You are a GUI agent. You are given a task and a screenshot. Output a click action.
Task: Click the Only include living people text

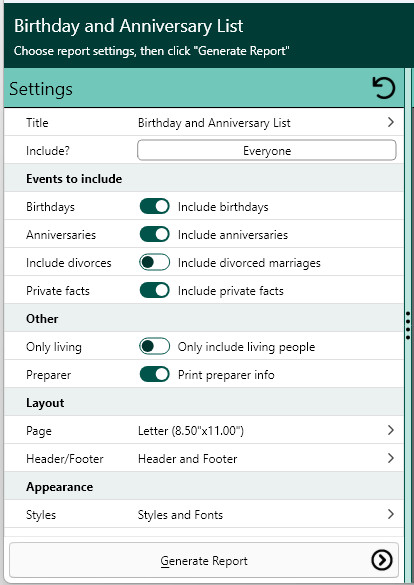[x=246, y=347]
